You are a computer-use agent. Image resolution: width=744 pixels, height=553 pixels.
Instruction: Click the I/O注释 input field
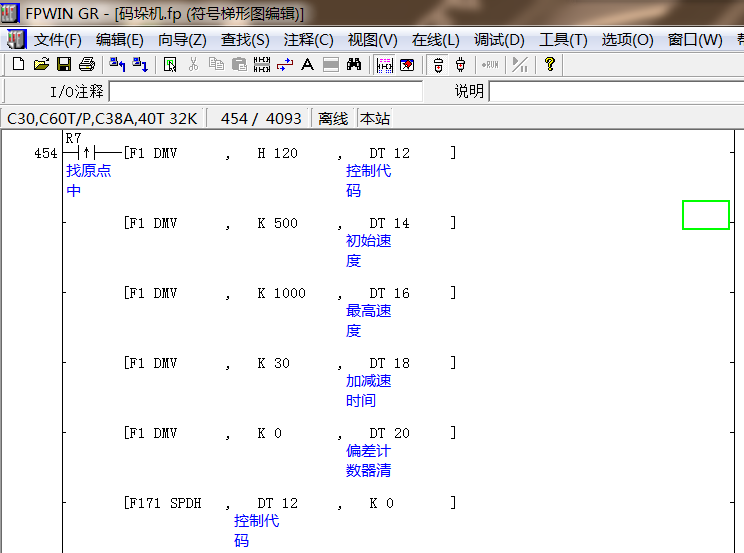pyautogui.click(x=265, y=92)
